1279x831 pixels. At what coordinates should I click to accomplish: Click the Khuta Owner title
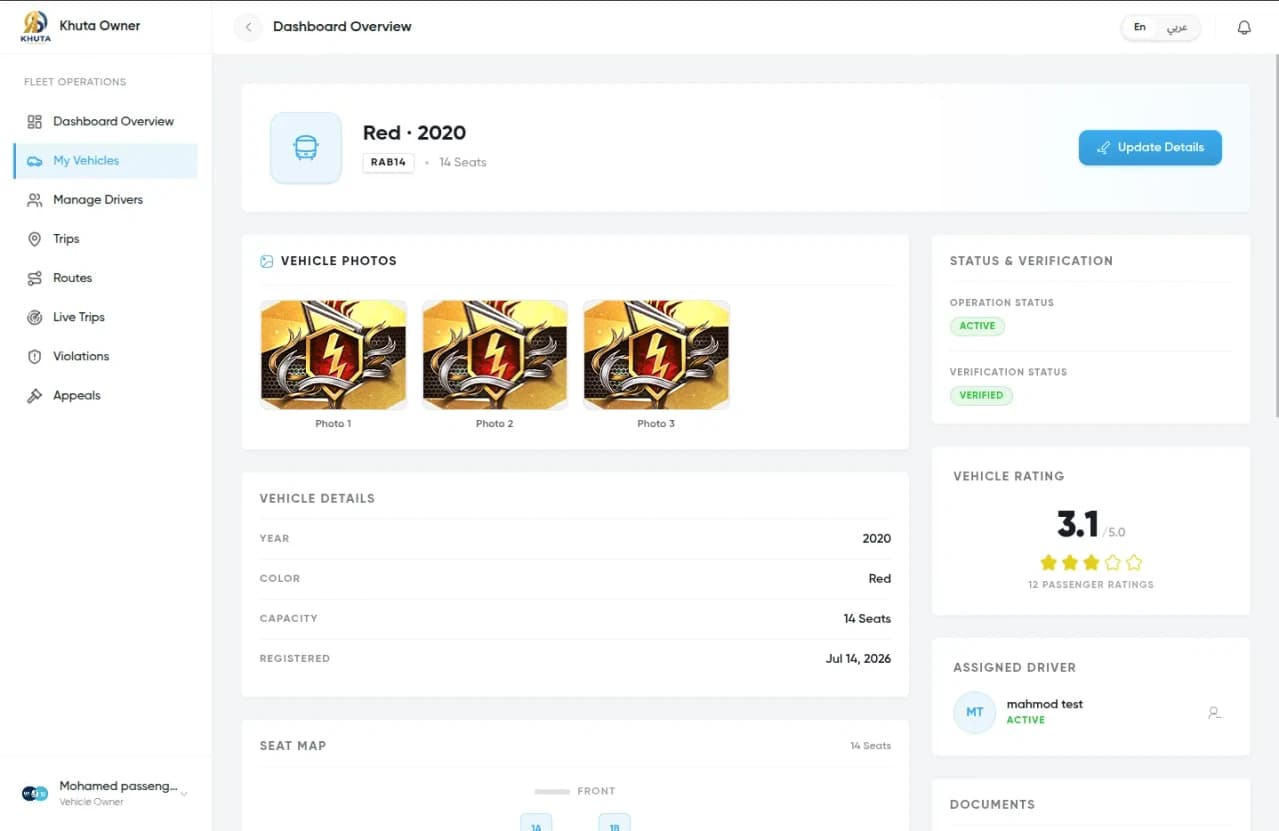100,25
